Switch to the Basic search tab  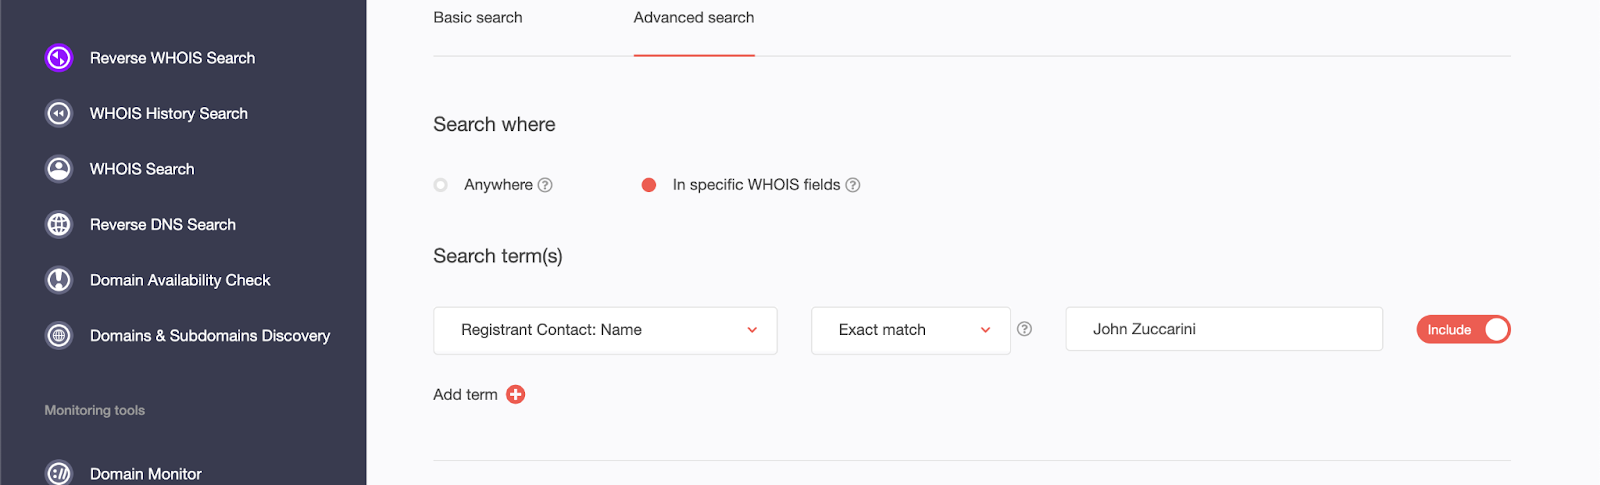point(478,18)
